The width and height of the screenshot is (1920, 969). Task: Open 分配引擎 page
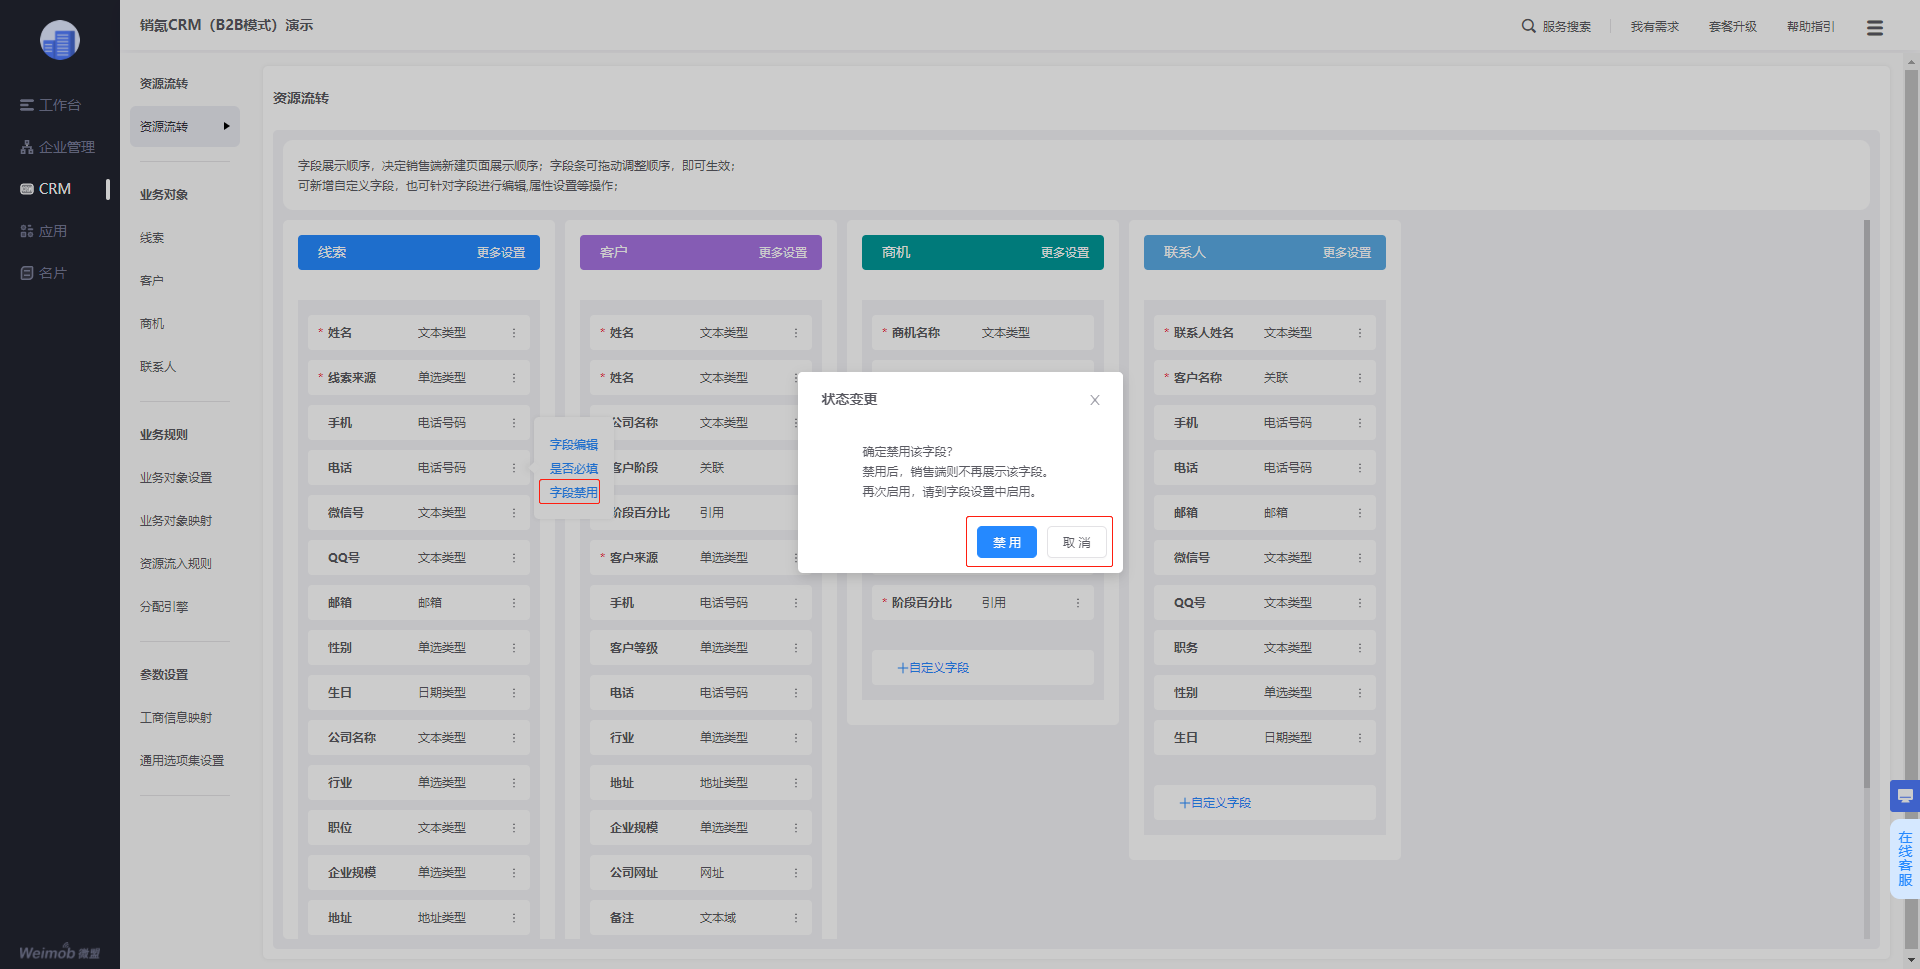coord(164,607)
